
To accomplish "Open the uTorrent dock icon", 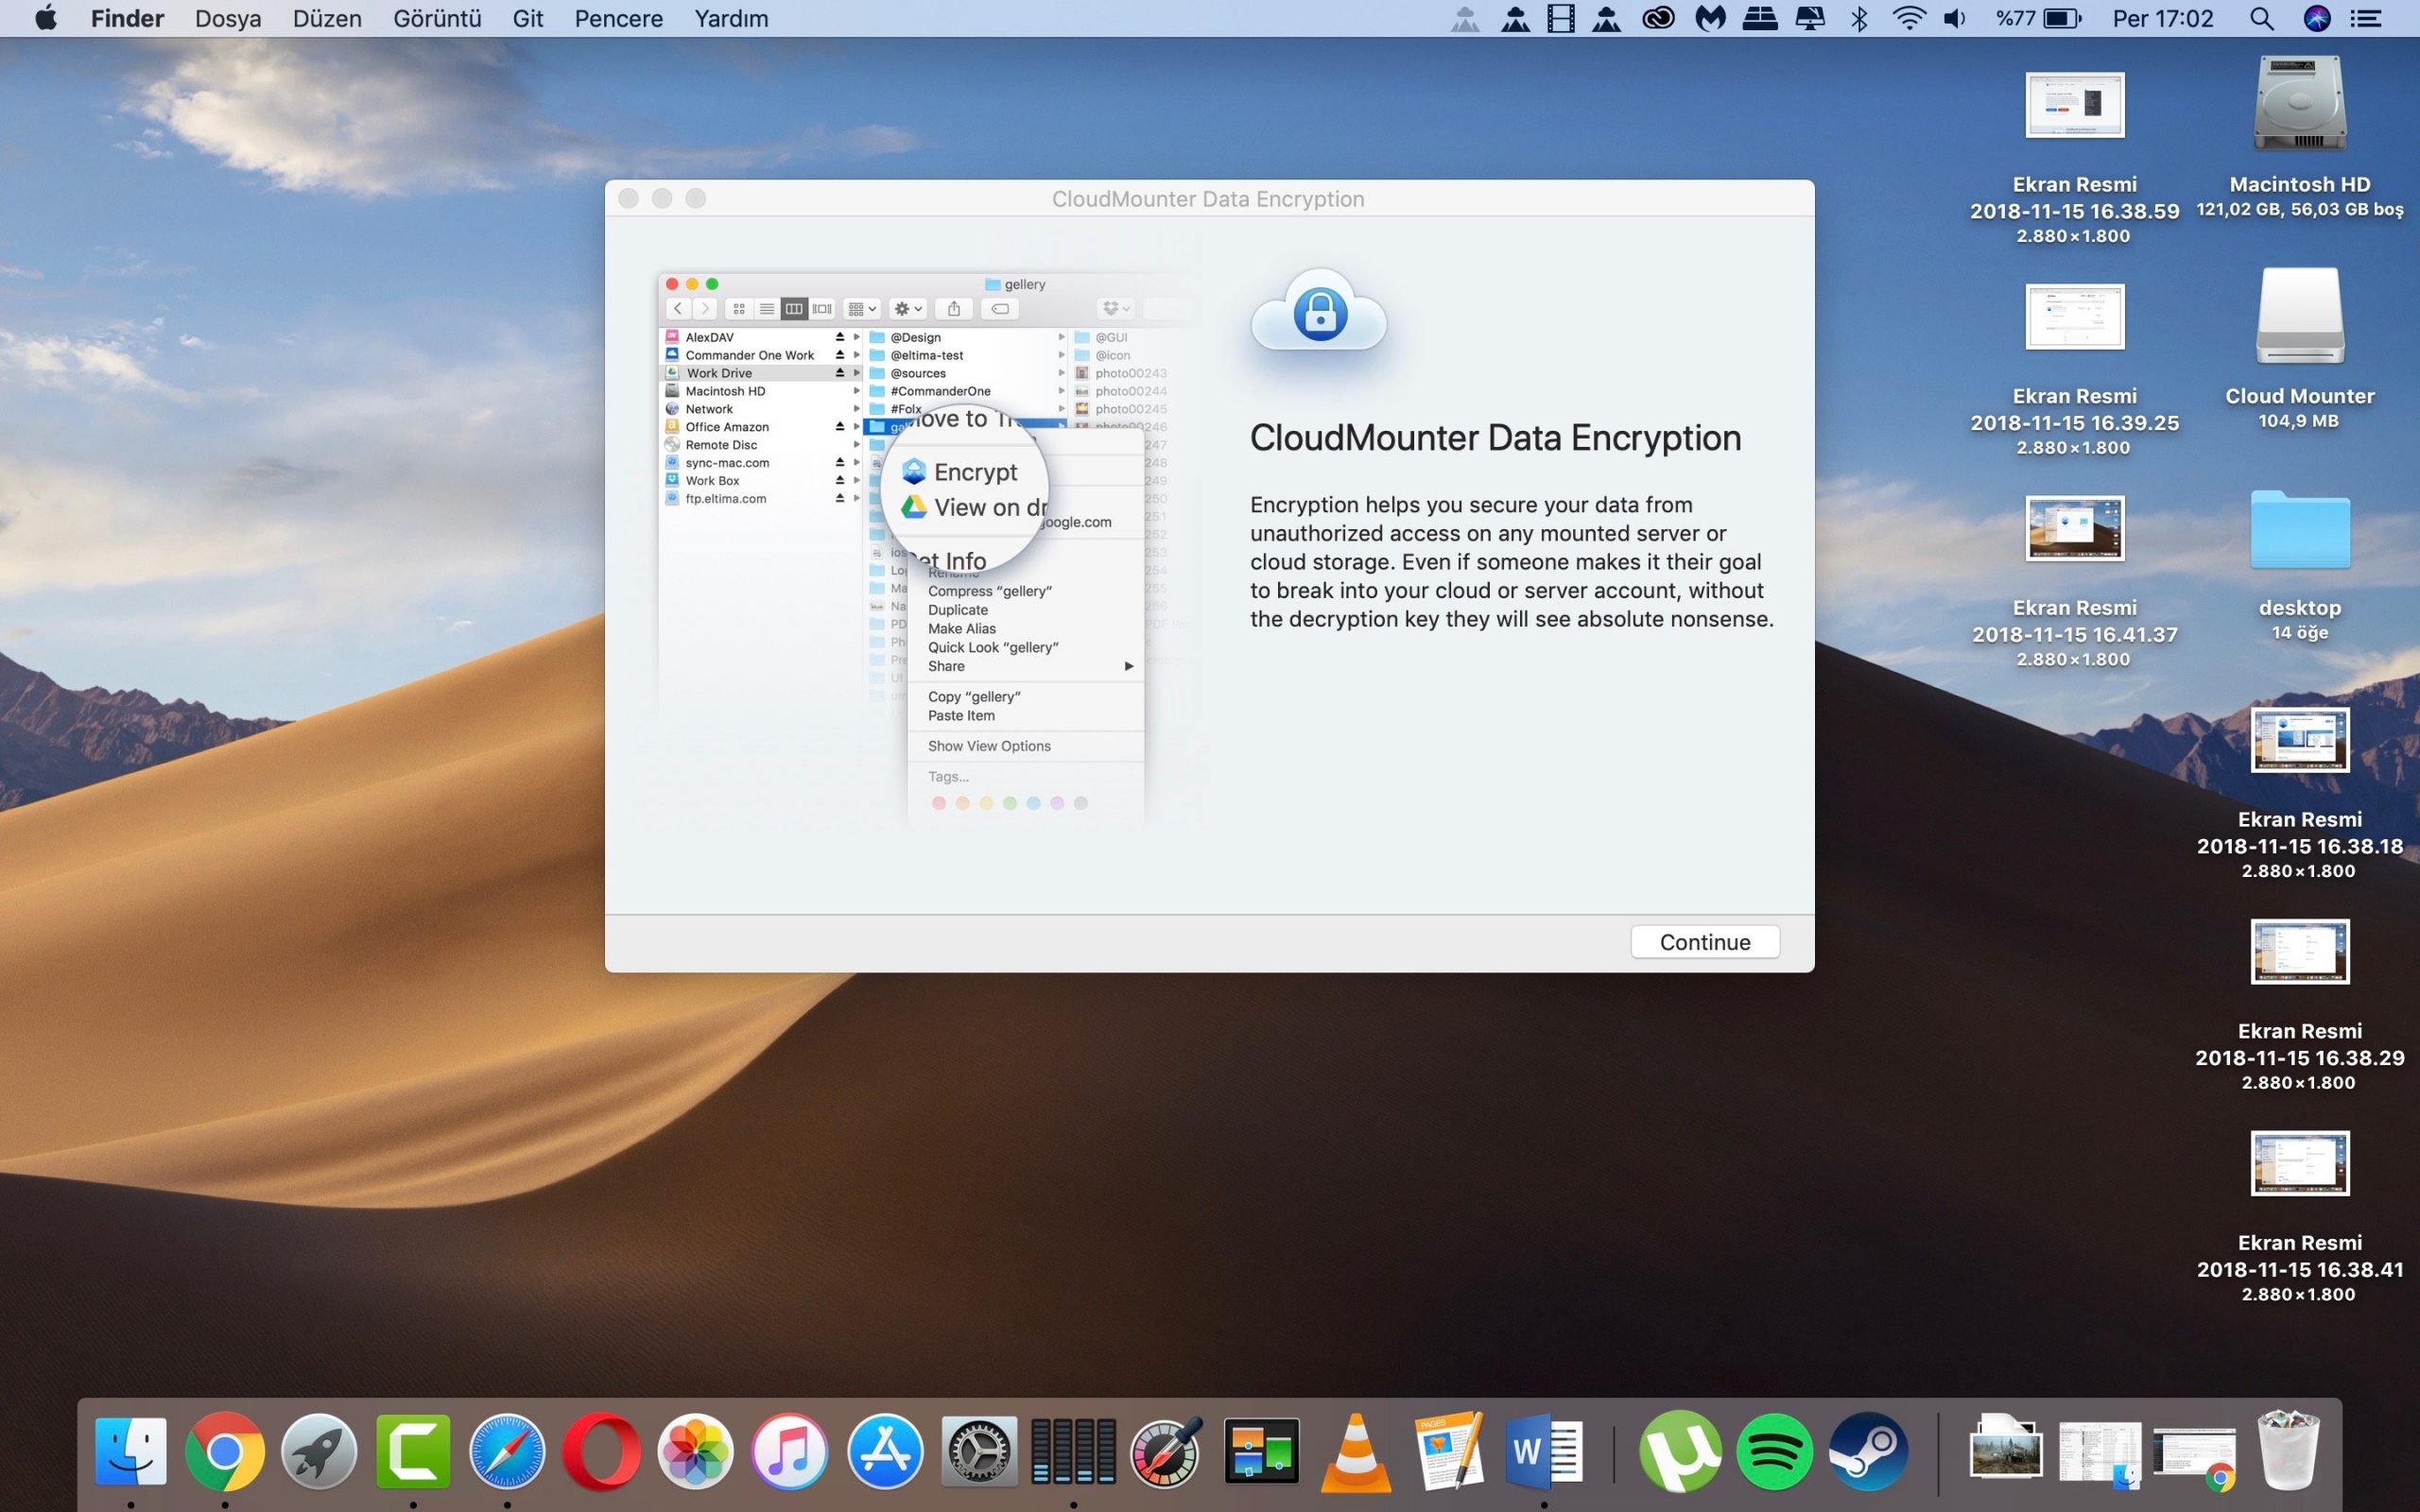I will coord(1680,1451).
